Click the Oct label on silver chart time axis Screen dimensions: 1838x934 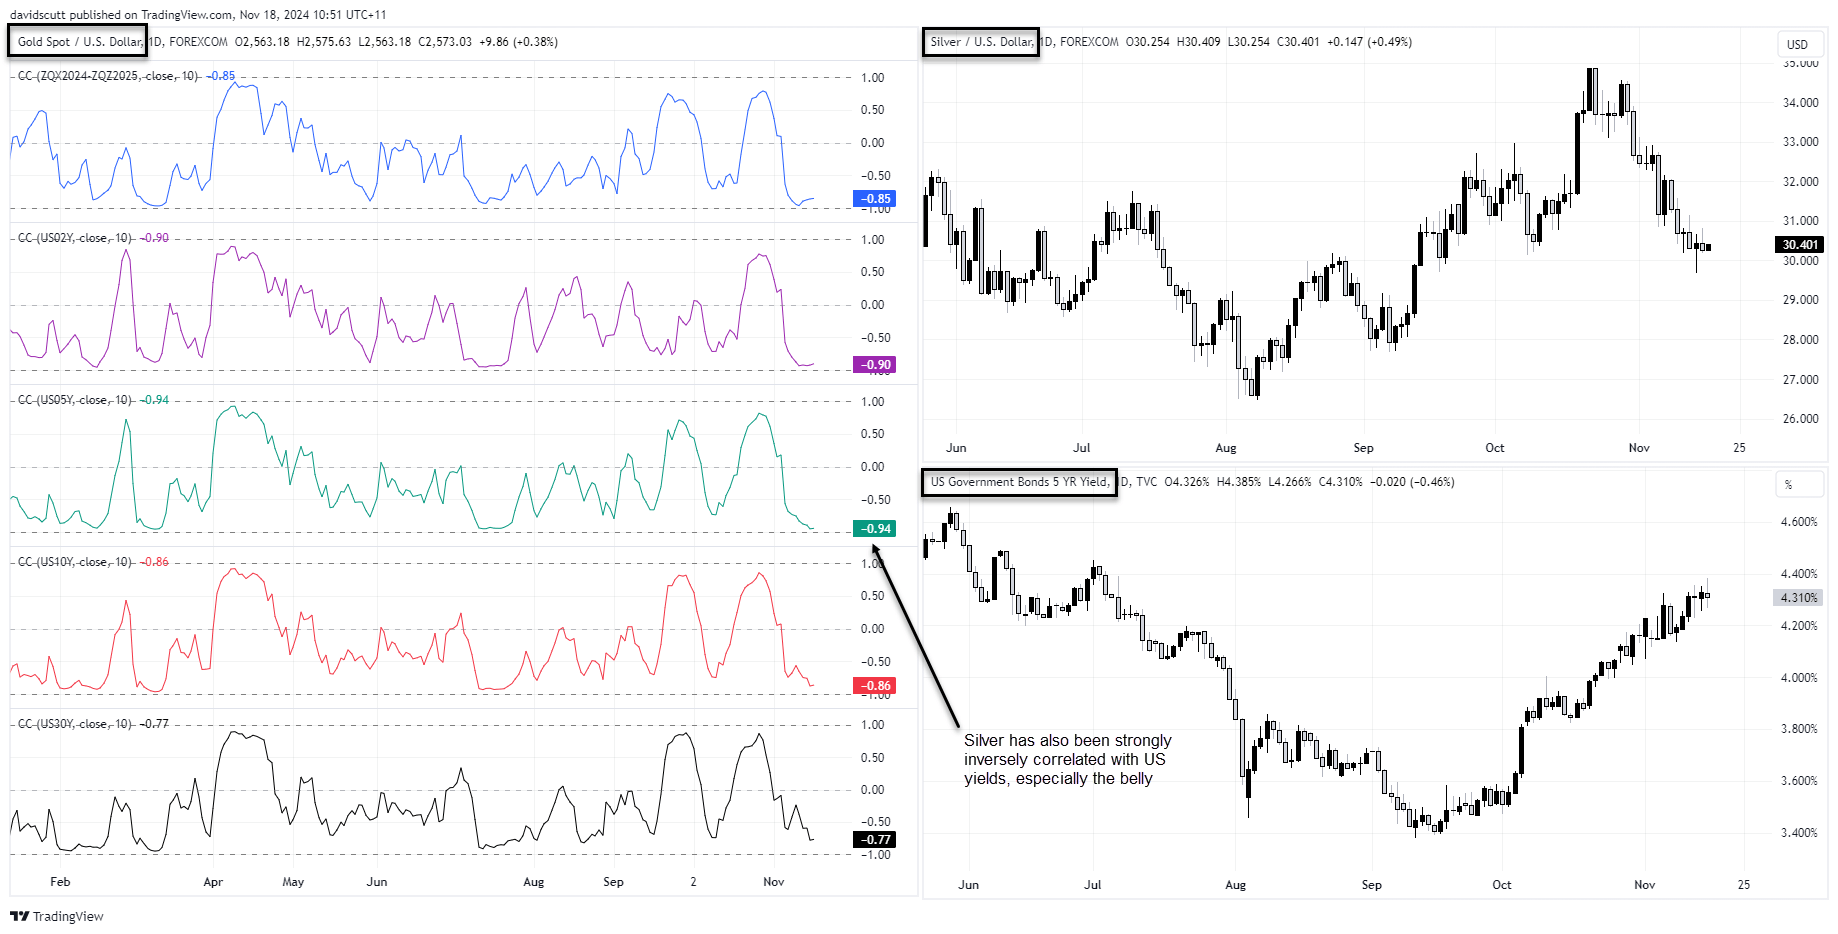pyautogui.click(x=1494, y=448)
